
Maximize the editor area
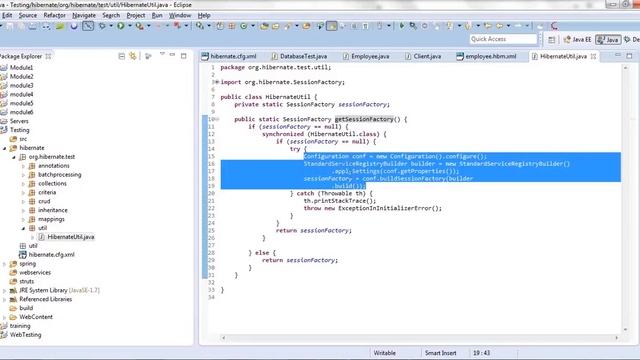[x=629, y=56]
